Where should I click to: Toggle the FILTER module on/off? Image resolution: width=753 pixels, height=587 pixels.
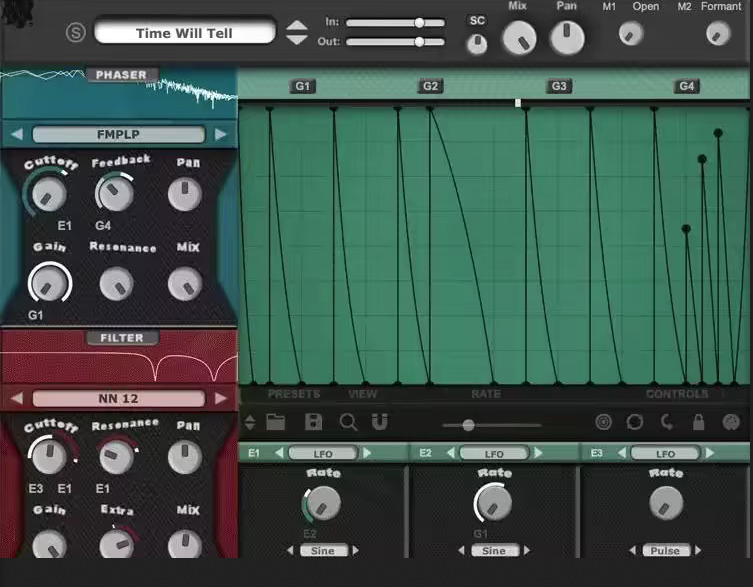point(121,338)
